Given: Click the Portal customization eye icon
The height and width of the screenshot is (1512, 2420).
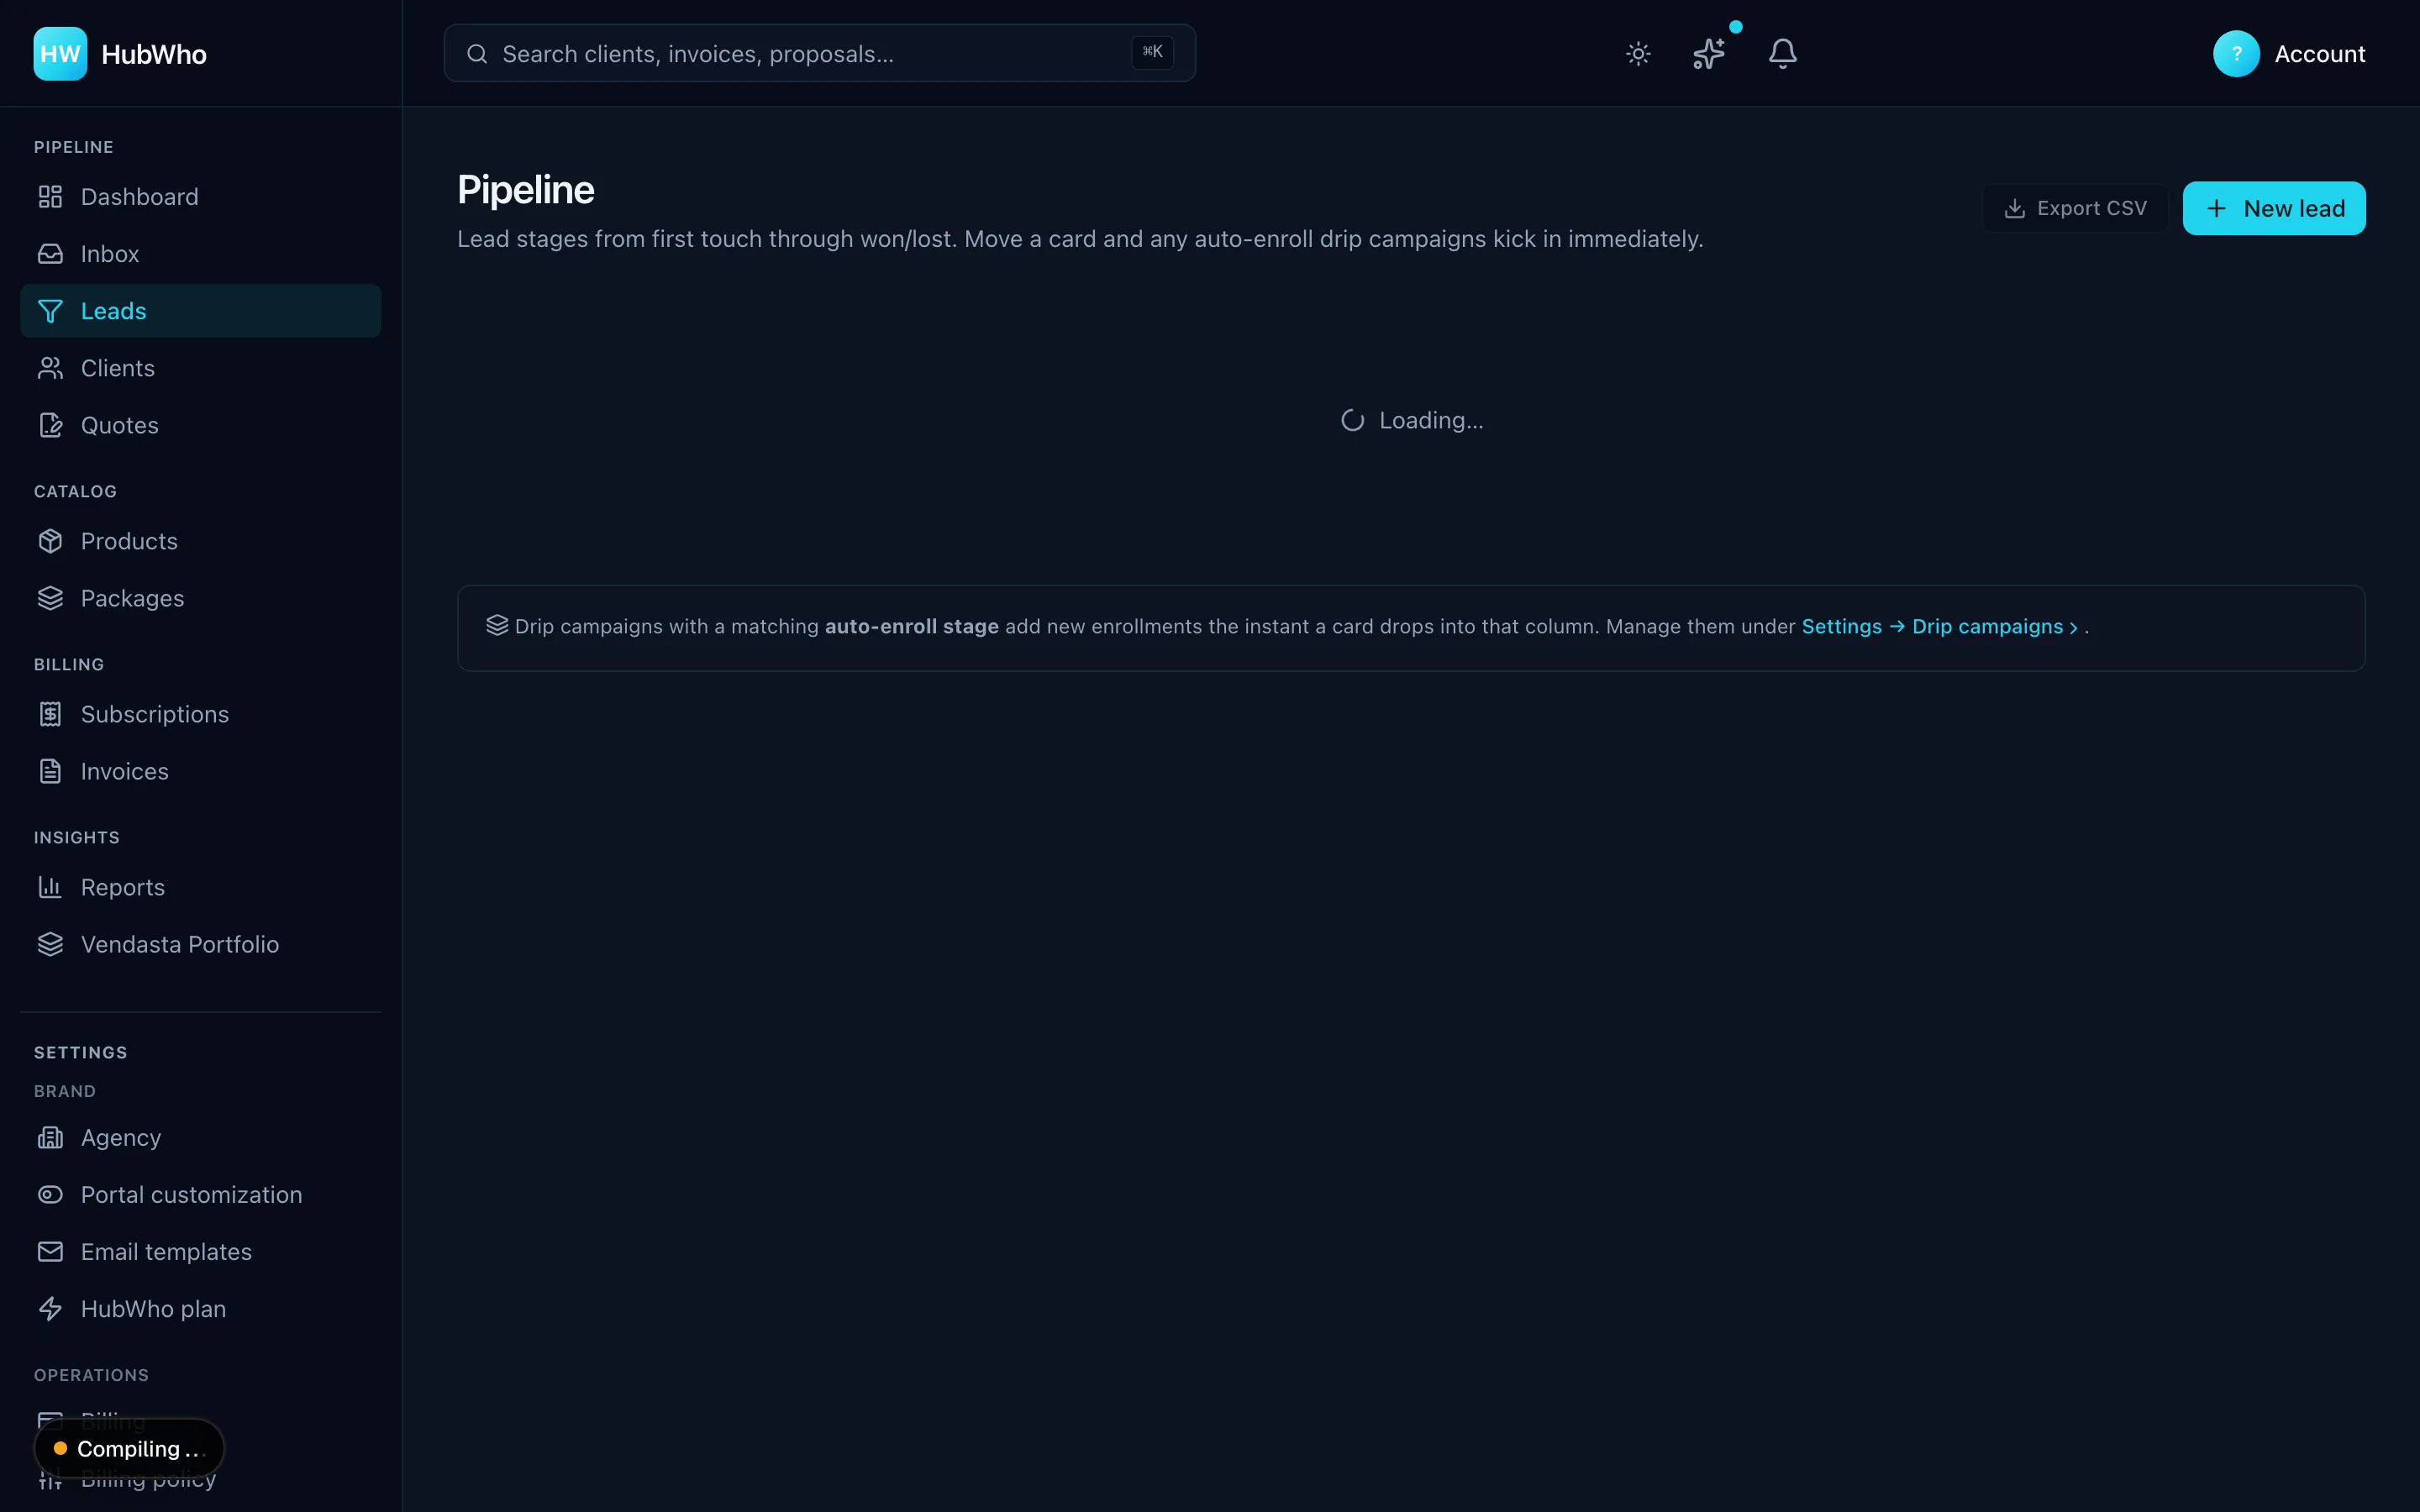Looking at the screenshot, I should (50, 1195).
